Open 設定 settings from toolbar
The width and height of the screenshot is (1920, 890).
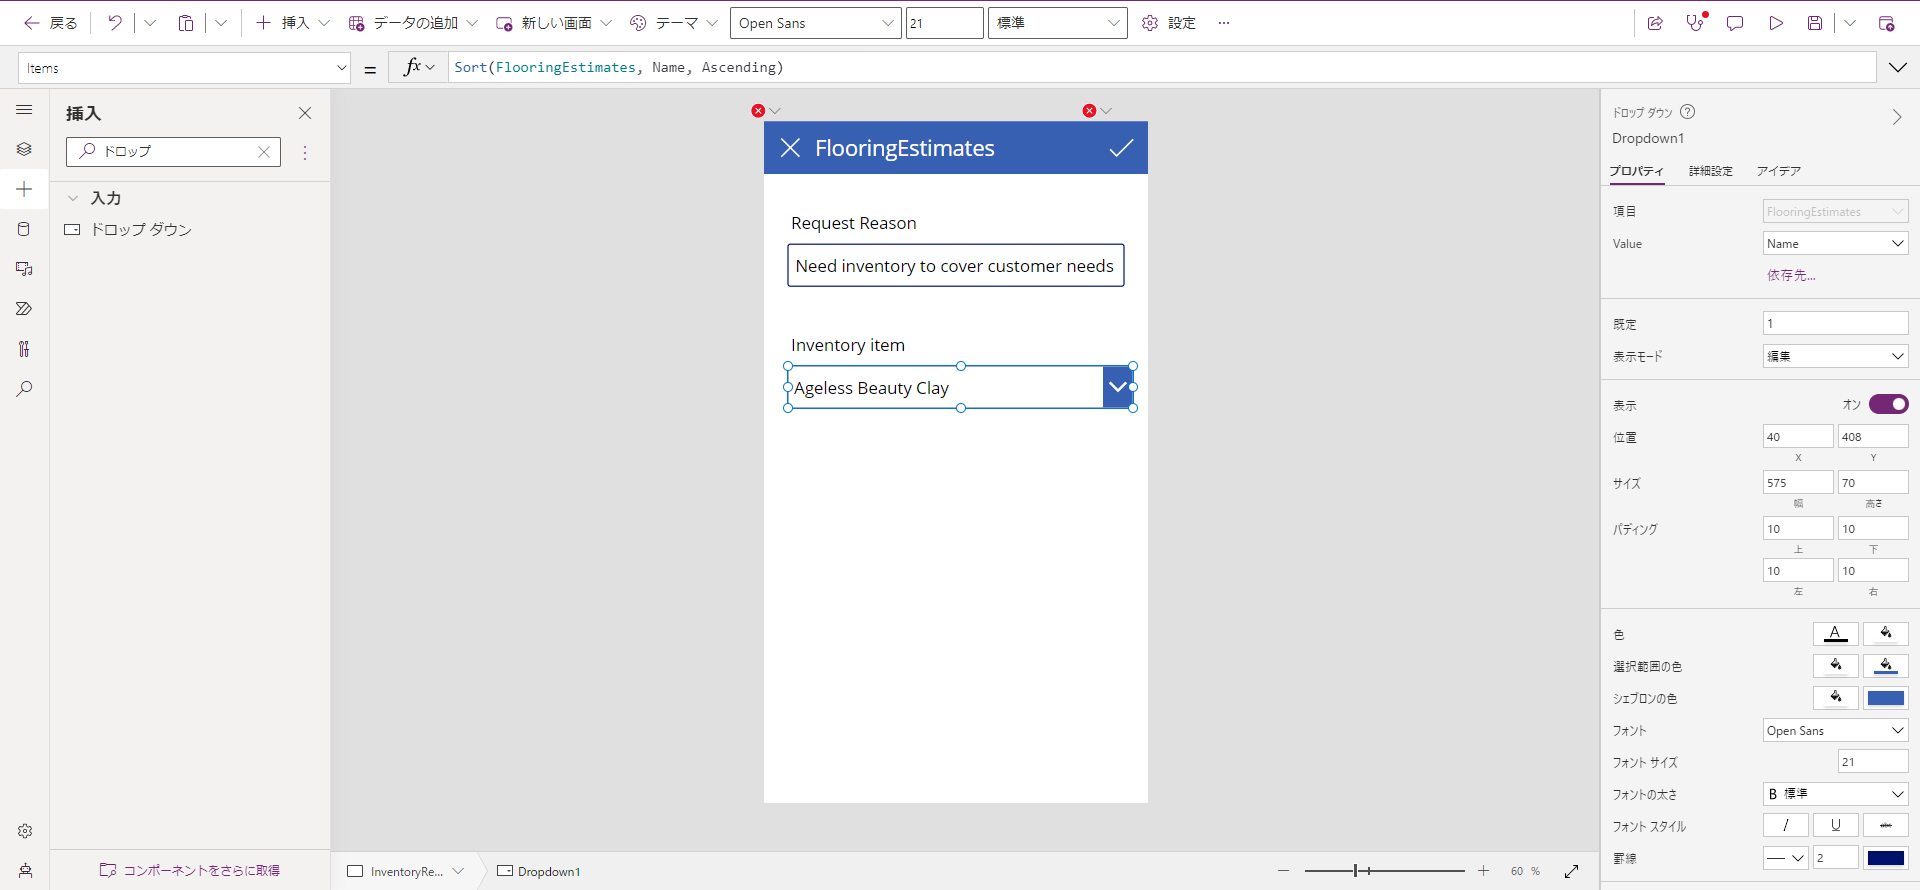pos(1169,23)
